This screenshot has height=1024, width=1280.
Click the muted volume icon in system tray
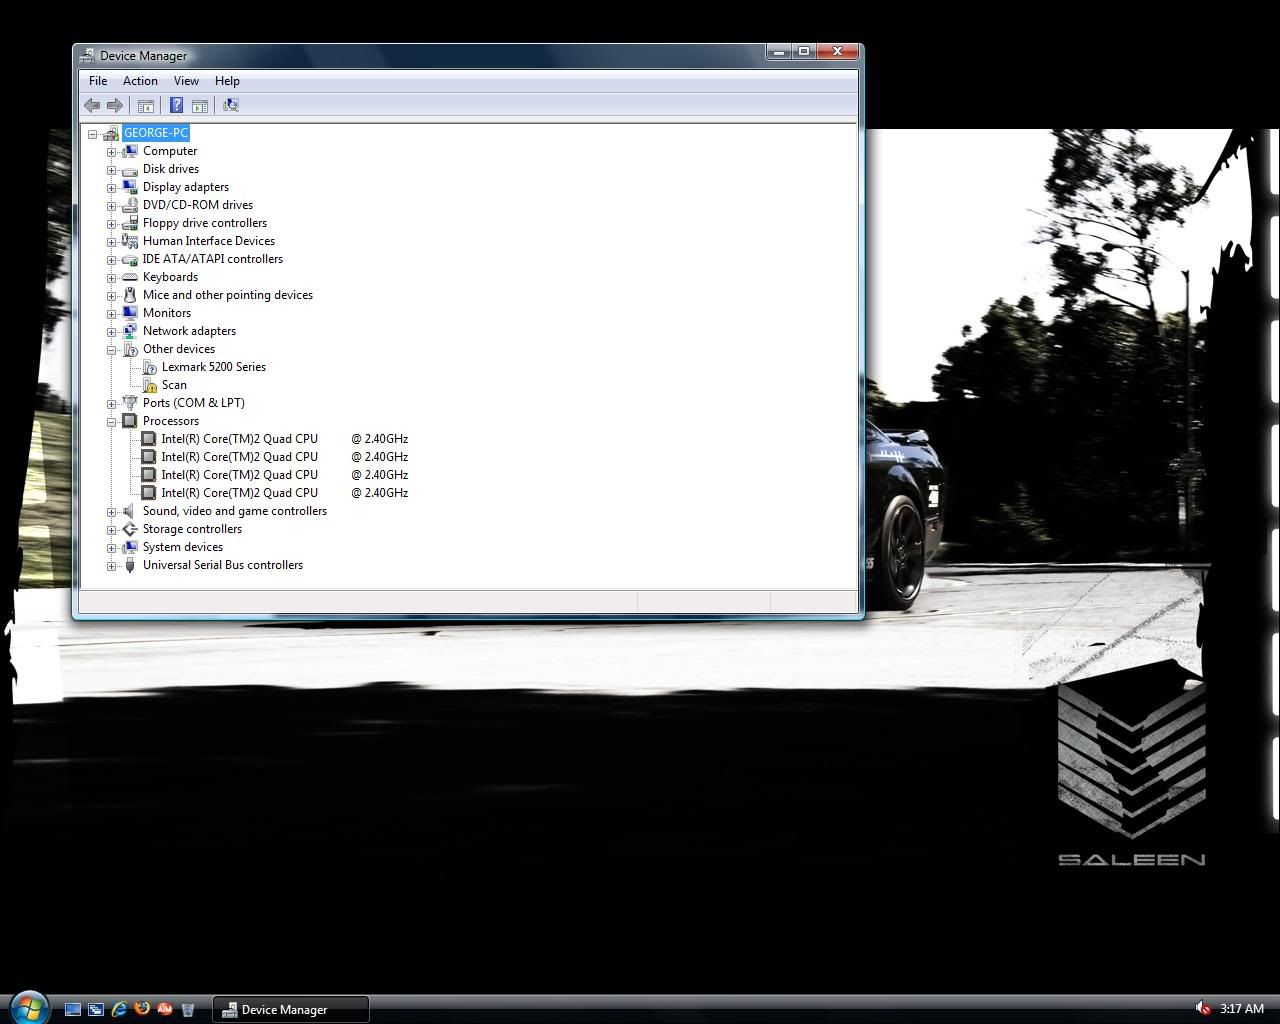[1202, 1008]
